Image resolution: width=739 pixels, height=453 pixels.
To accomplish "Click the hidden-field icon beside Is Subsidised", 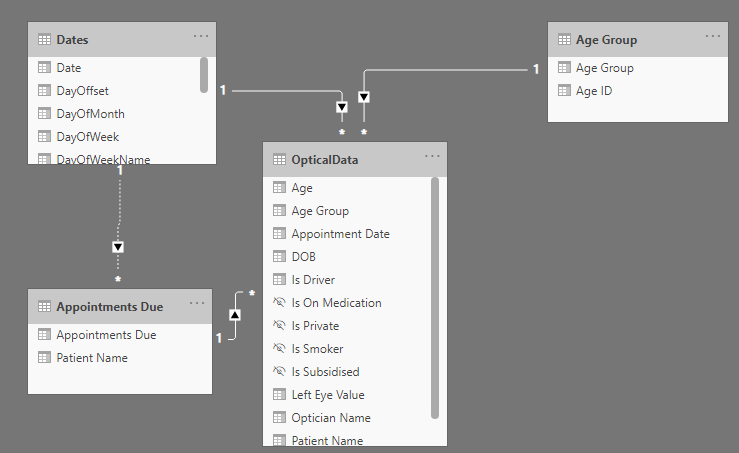I will click(x=279, y=371).
